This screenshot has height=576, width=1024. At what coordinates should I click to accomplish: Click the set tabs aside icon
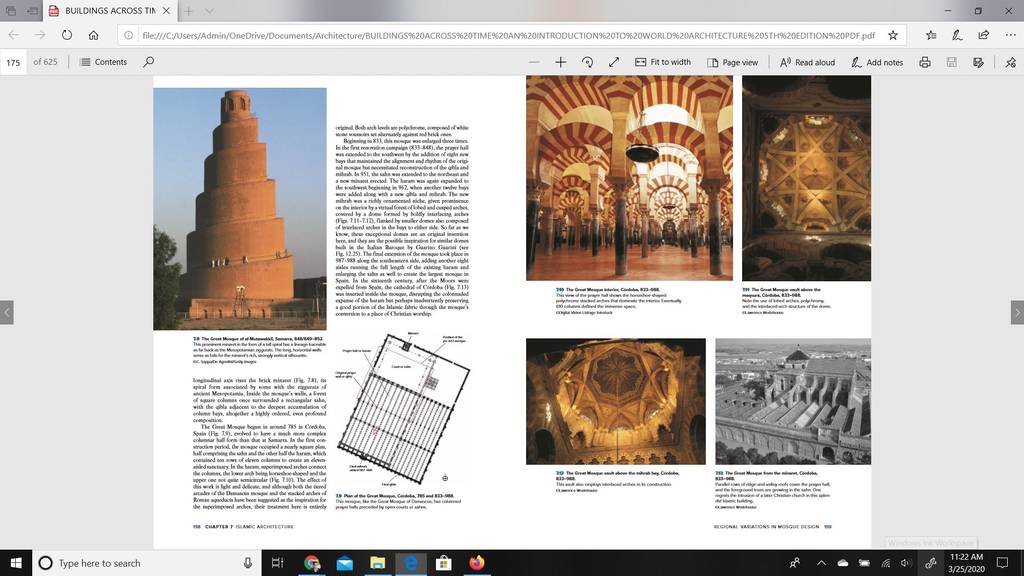coord(32,10)
